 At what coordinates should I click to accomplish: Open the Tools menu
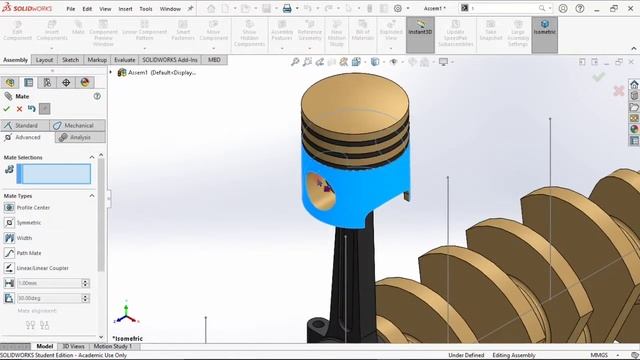coord(146,9)
